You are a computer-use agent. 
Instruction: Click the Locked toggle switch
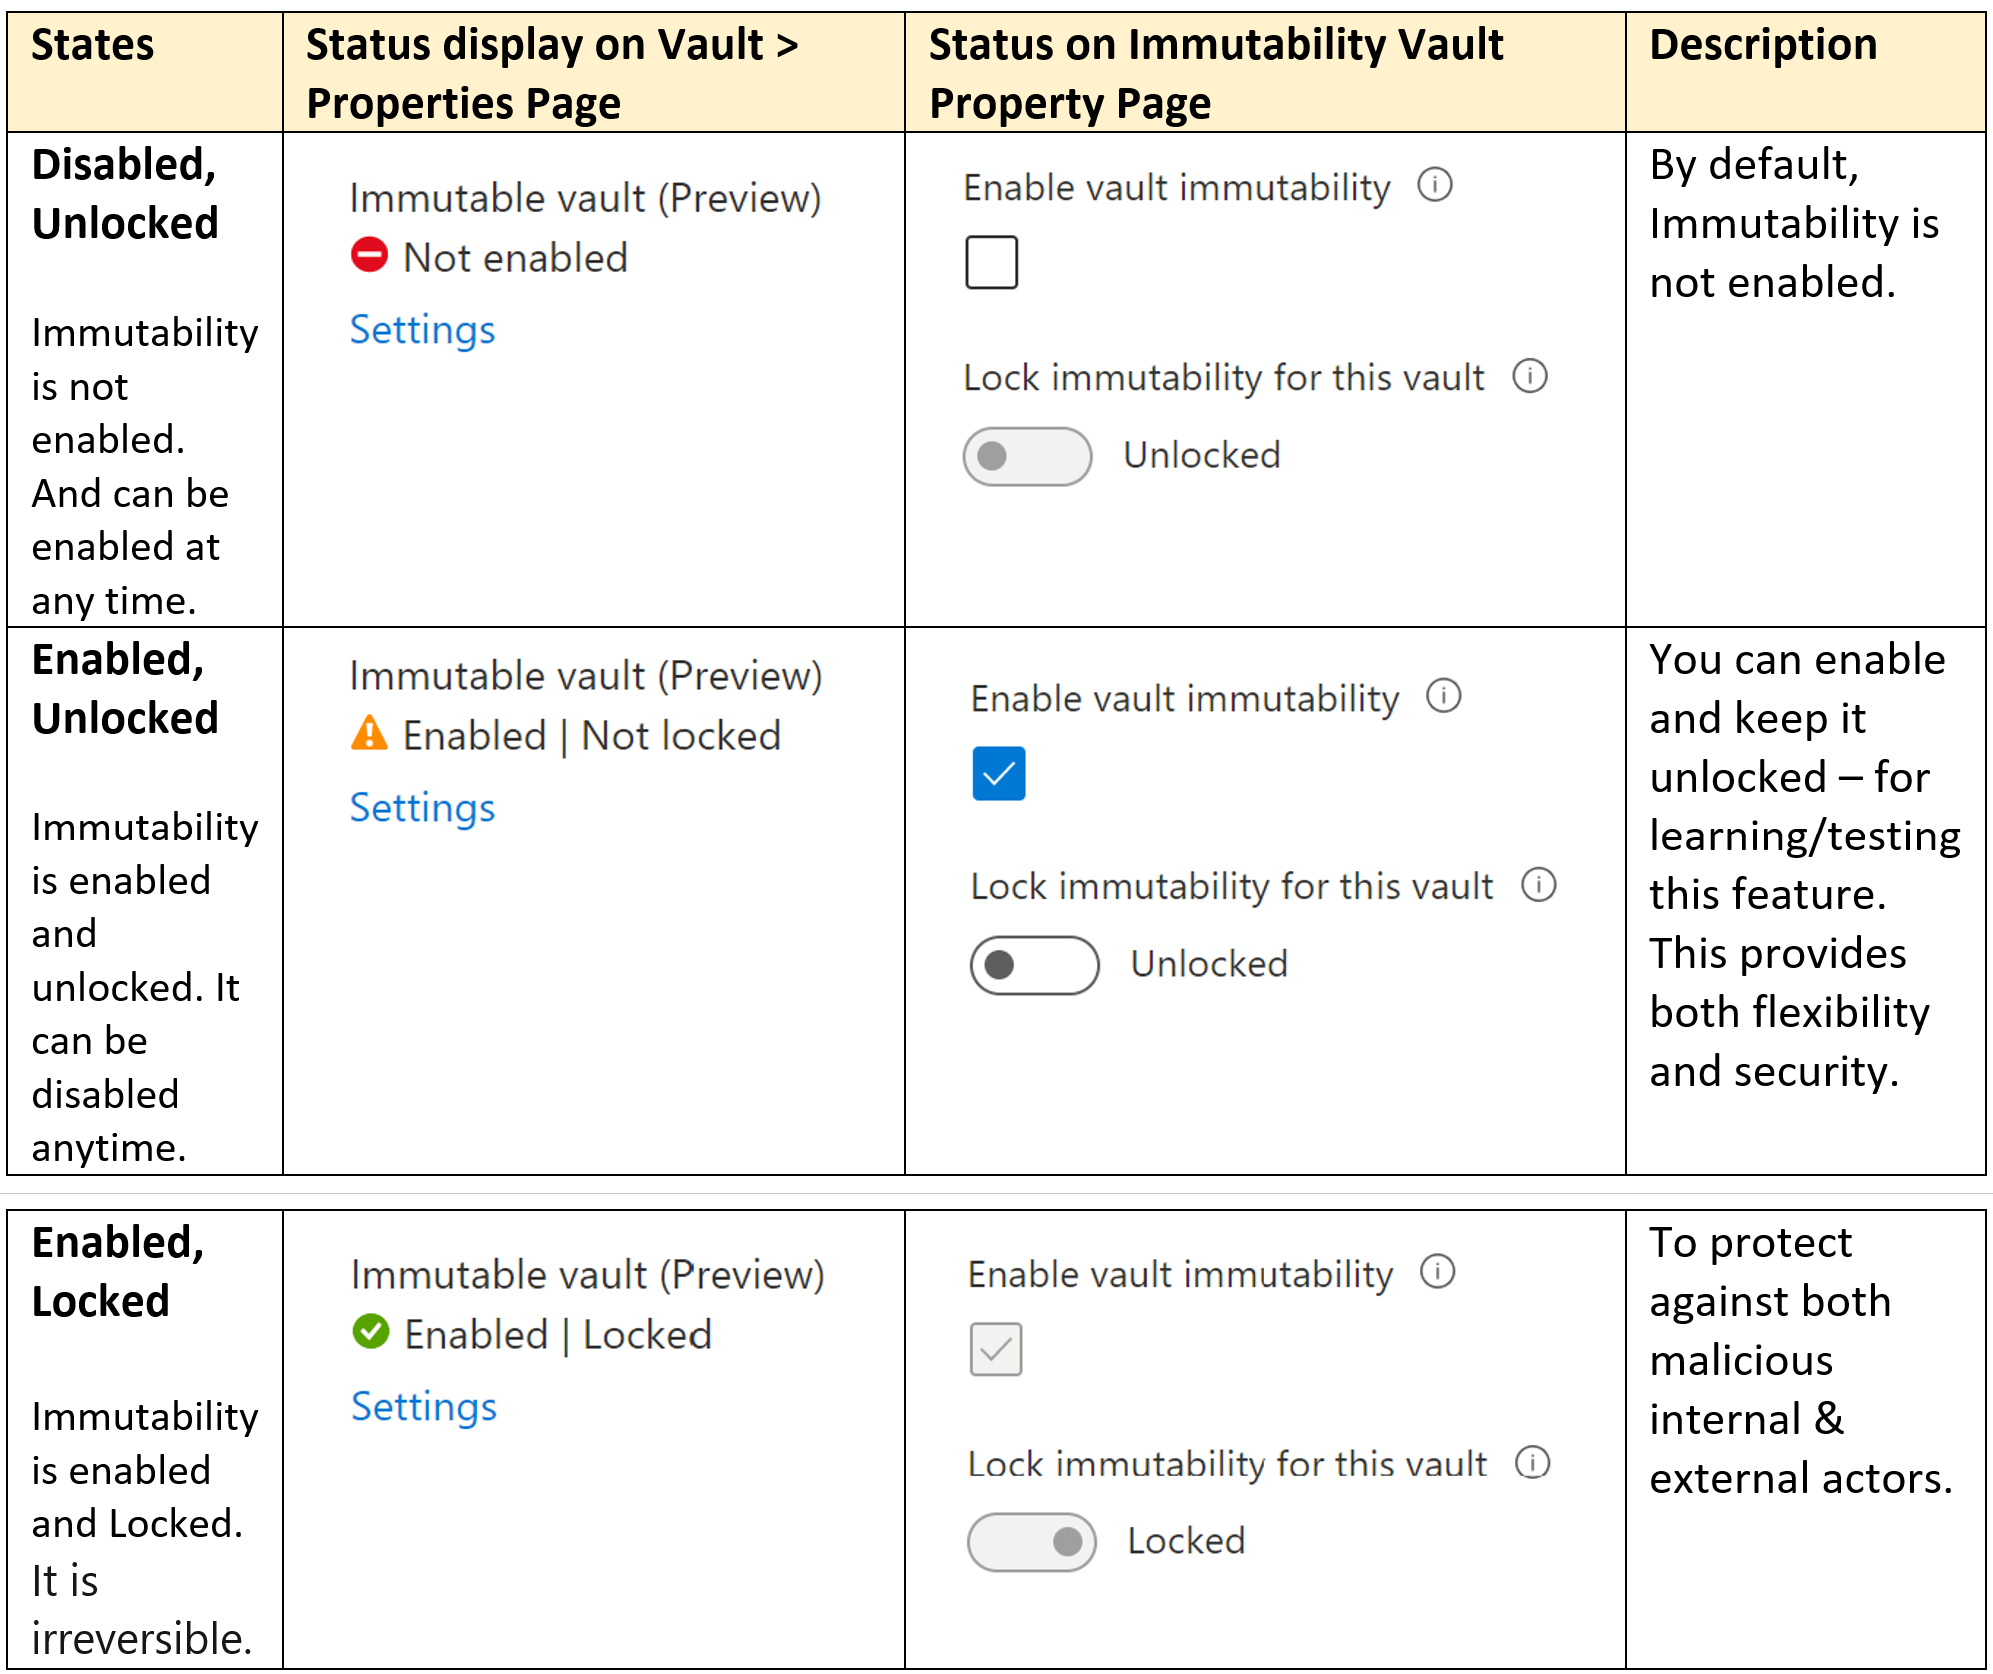click(x=1031, y=1541)
